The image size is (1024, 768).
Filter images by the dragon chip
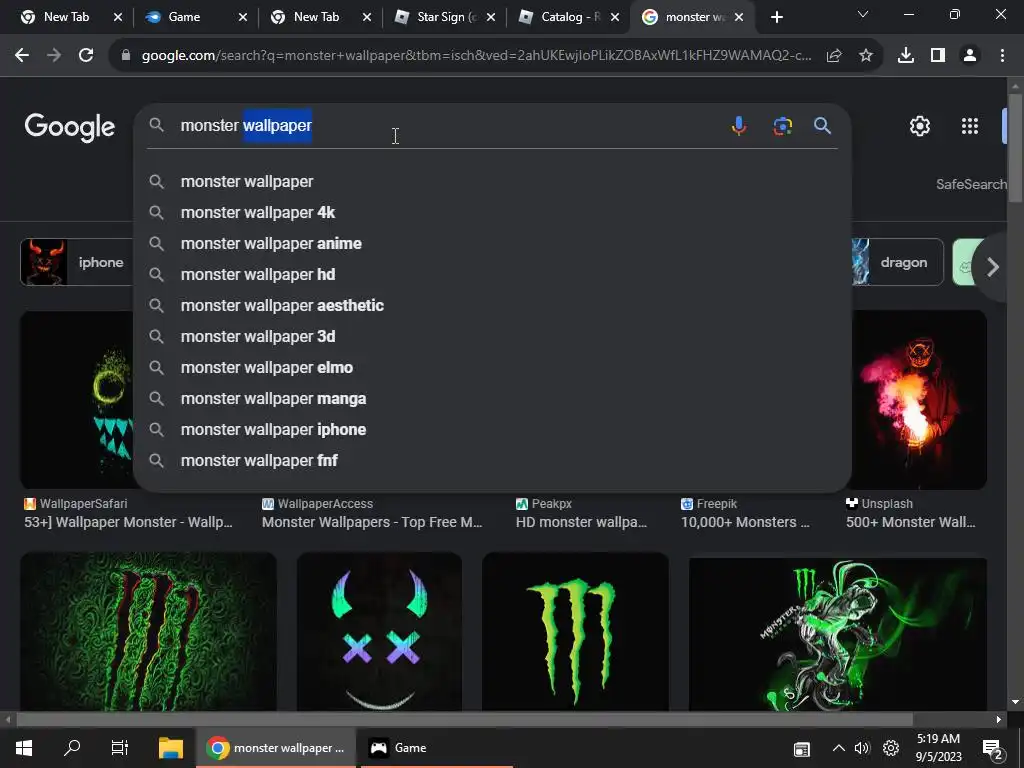pyautogui.click(x=897, y=263)
